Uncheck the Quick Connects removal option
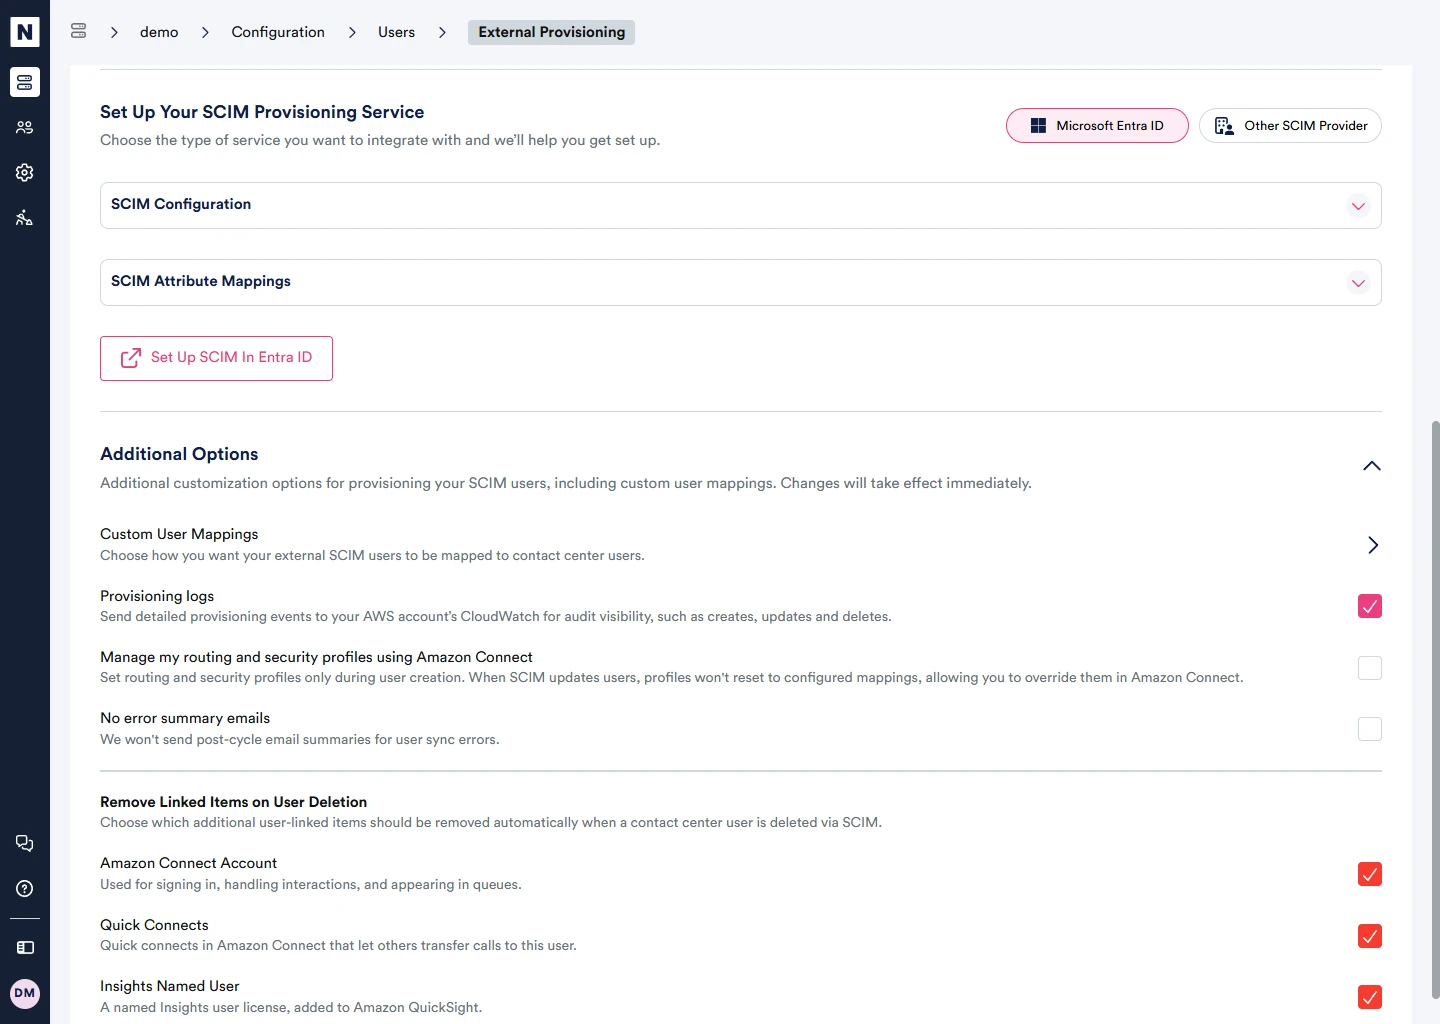Screen dimensions: 1440x1024 (x=1369, y=936)
